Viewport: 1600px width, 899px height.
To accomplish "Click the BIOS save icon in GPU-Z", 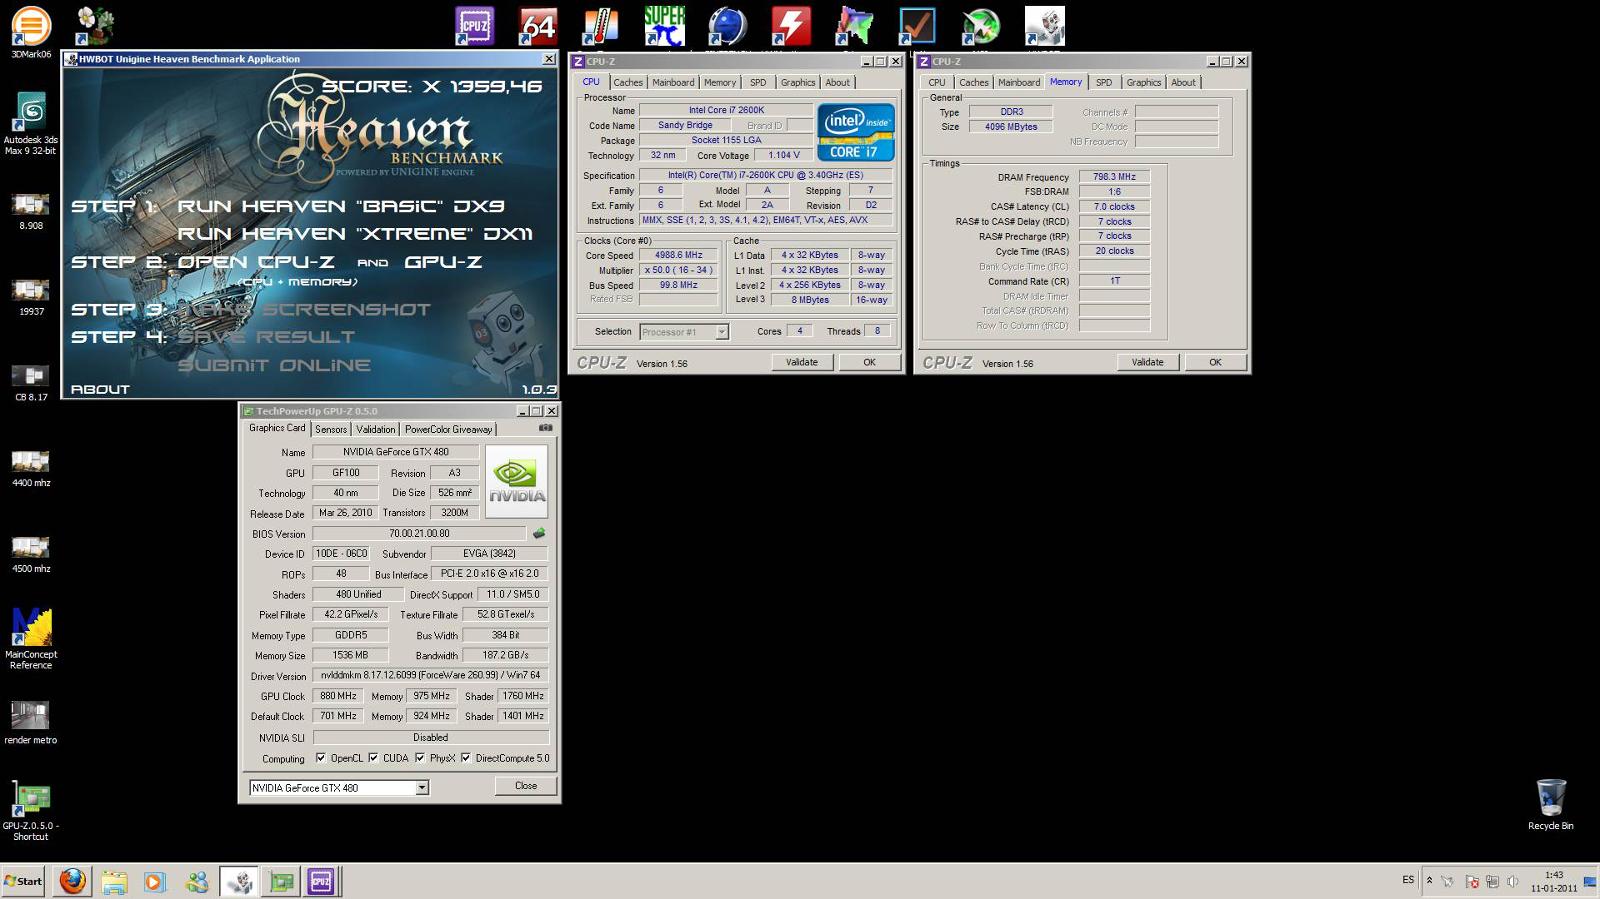I will pos(538,533).
